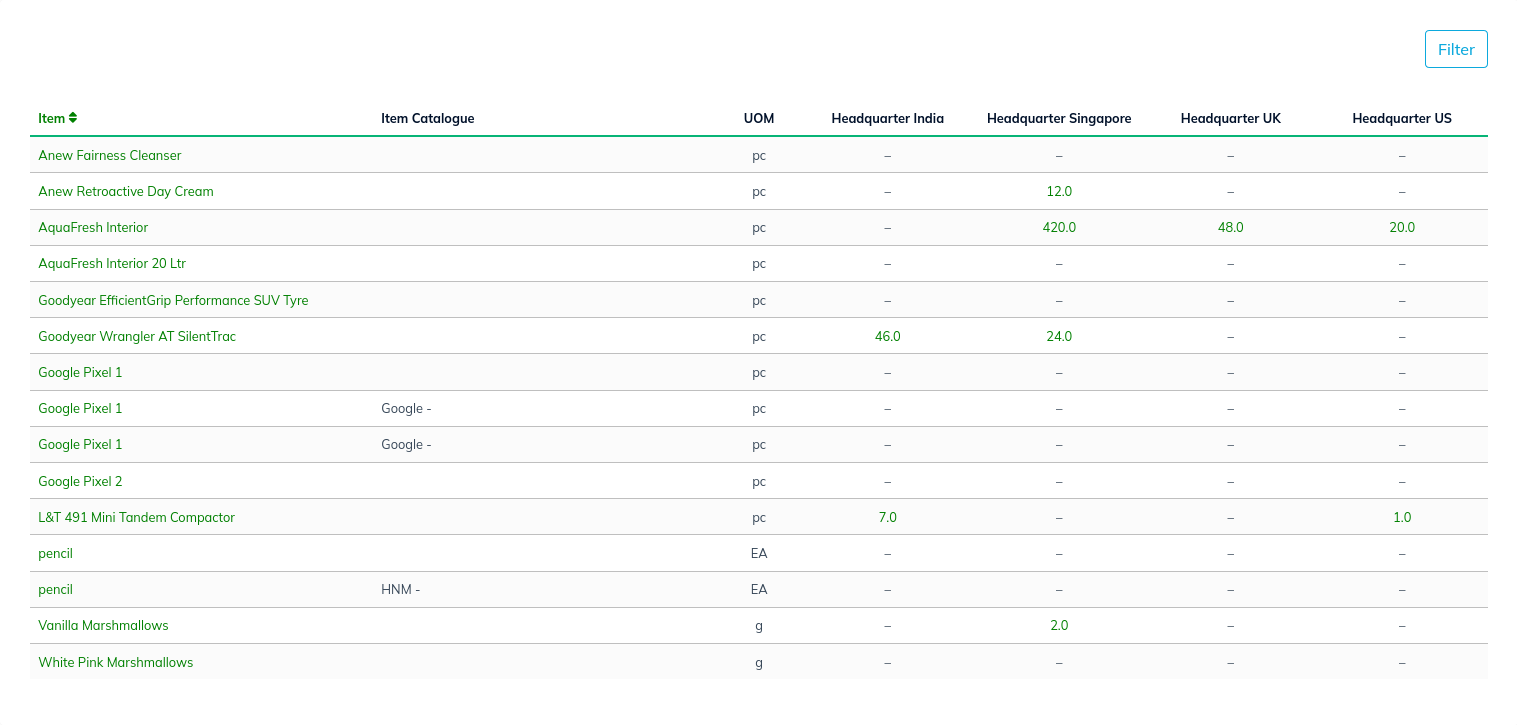The width and height of the screenshot is (1517, 725).
Task: Click the 20.0 US stock value
Action: point(1402,227)
